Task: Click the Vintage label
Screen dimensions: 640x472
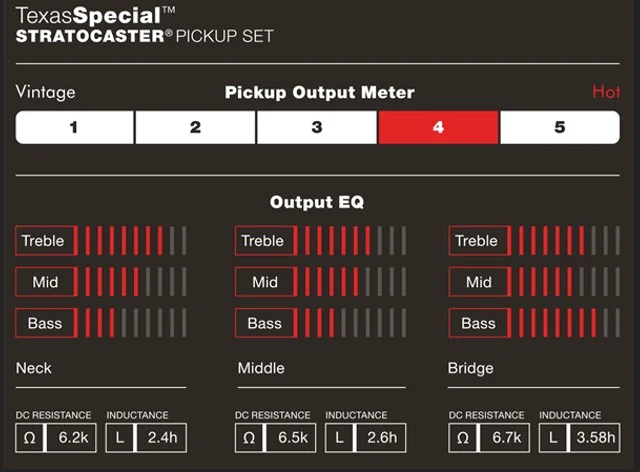Action: [x=45, y=92]
